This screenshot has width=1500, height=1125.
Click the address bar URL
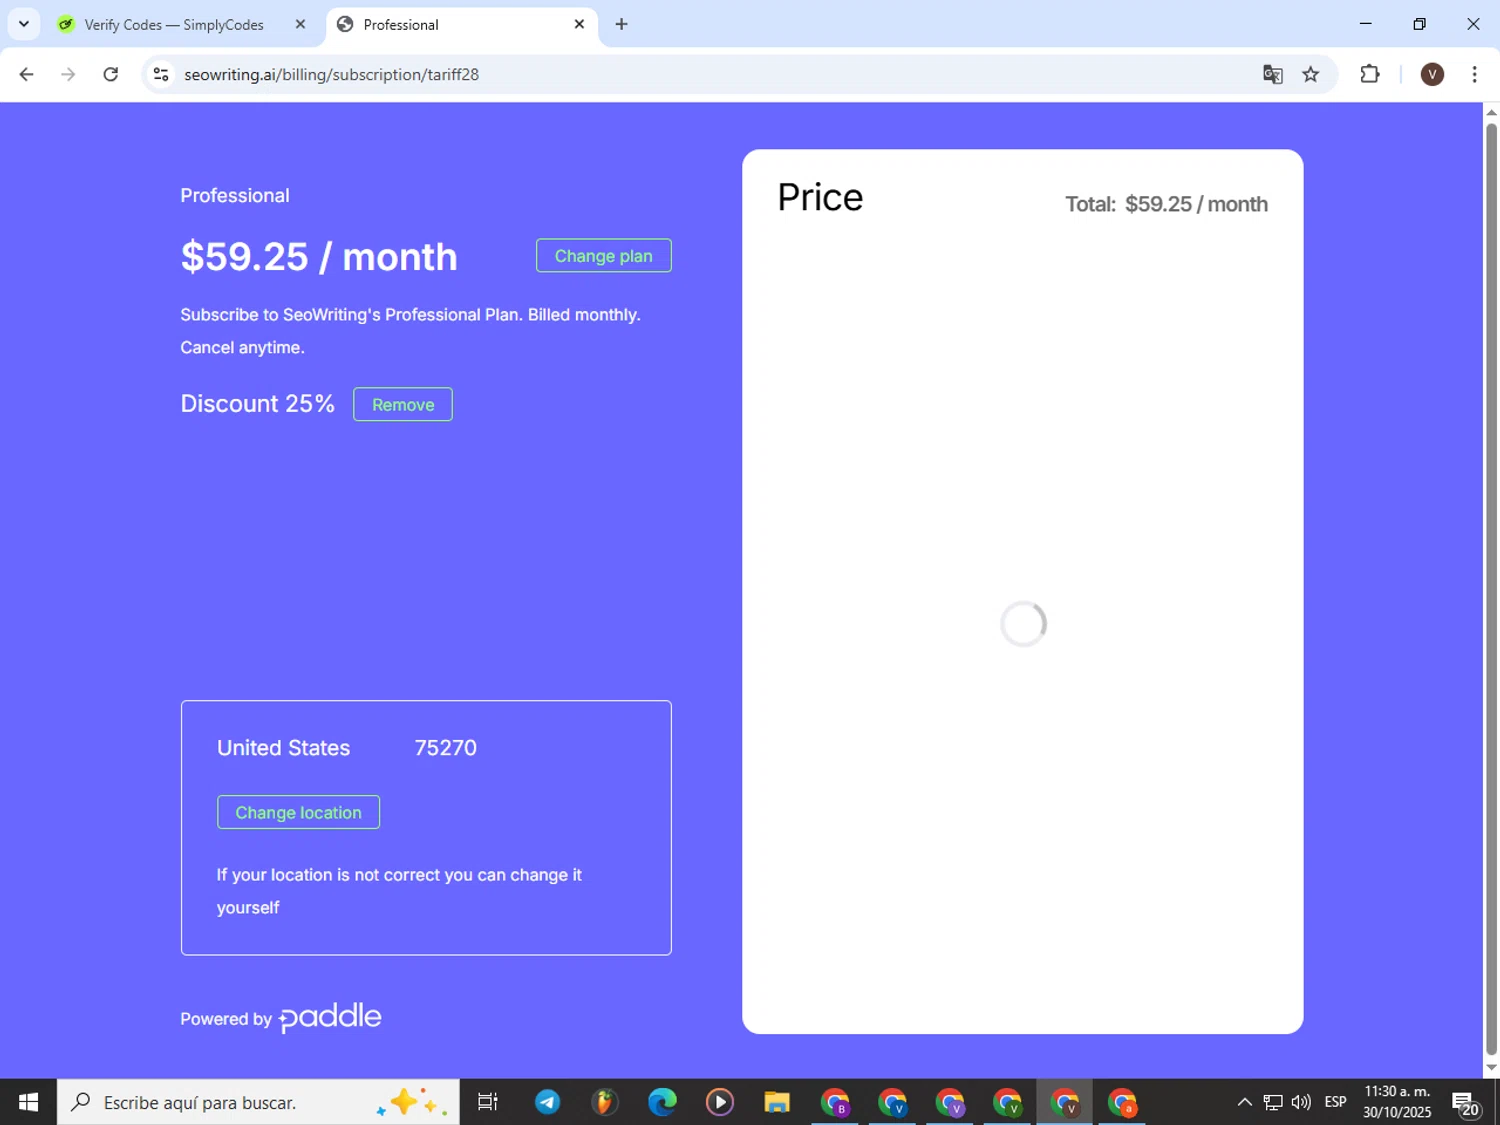point(331,75)
